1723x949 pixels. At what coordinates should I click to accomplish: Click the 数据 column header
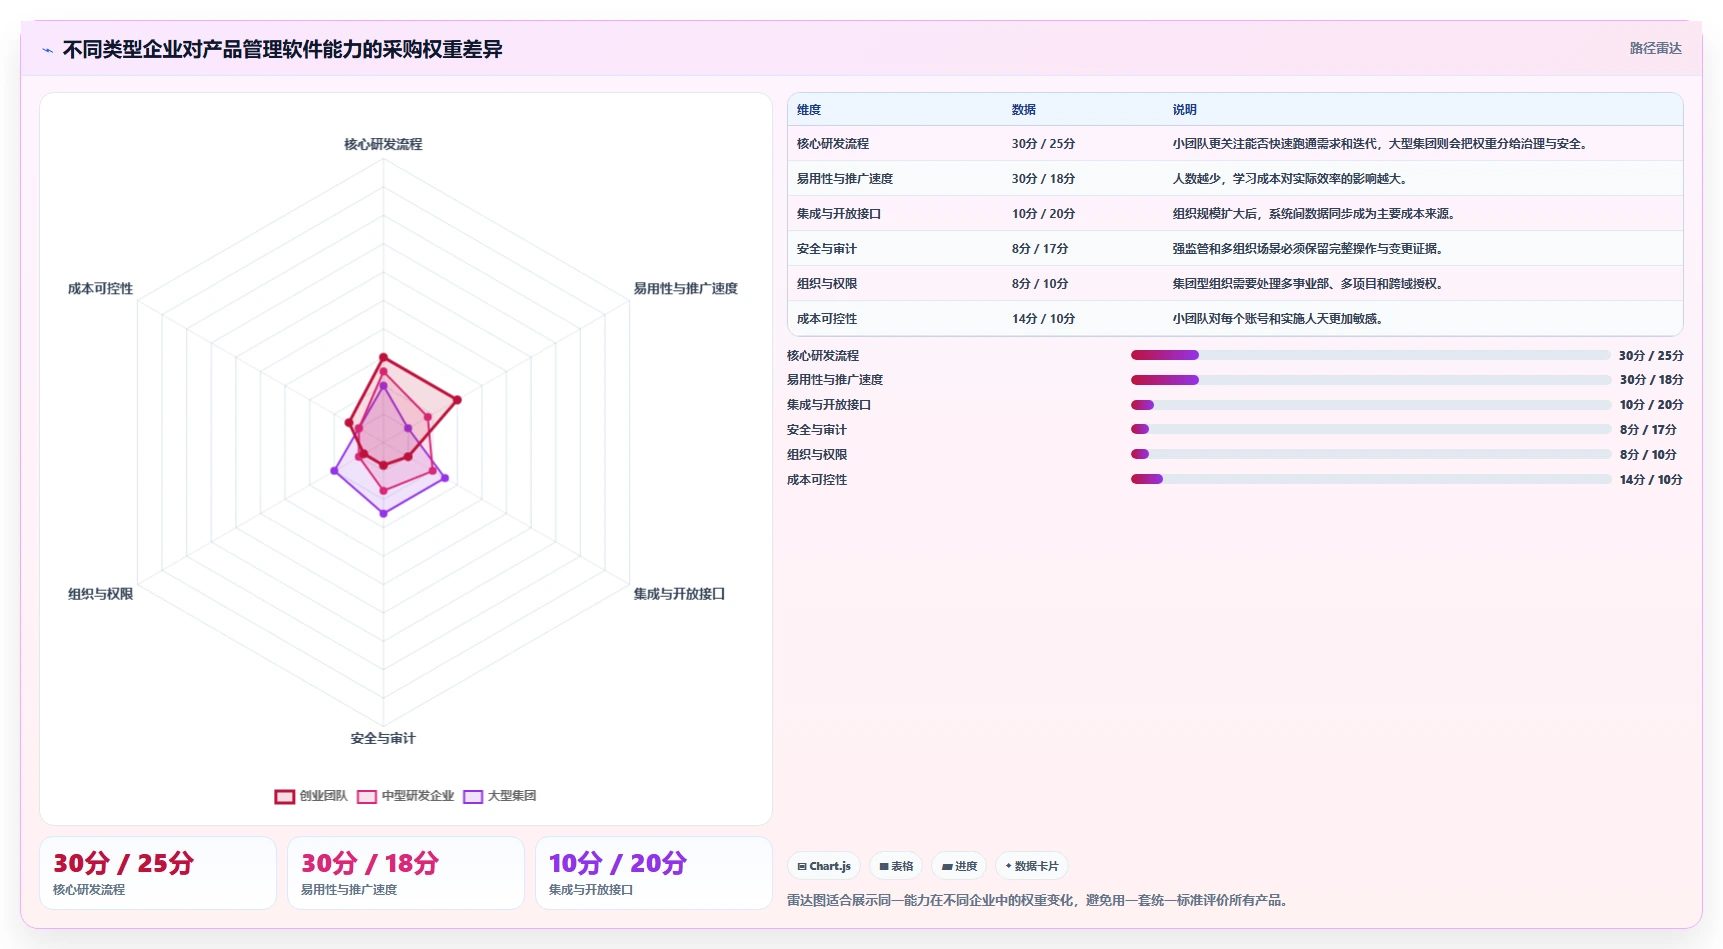pyautogui.click(x=1023, y=110)
